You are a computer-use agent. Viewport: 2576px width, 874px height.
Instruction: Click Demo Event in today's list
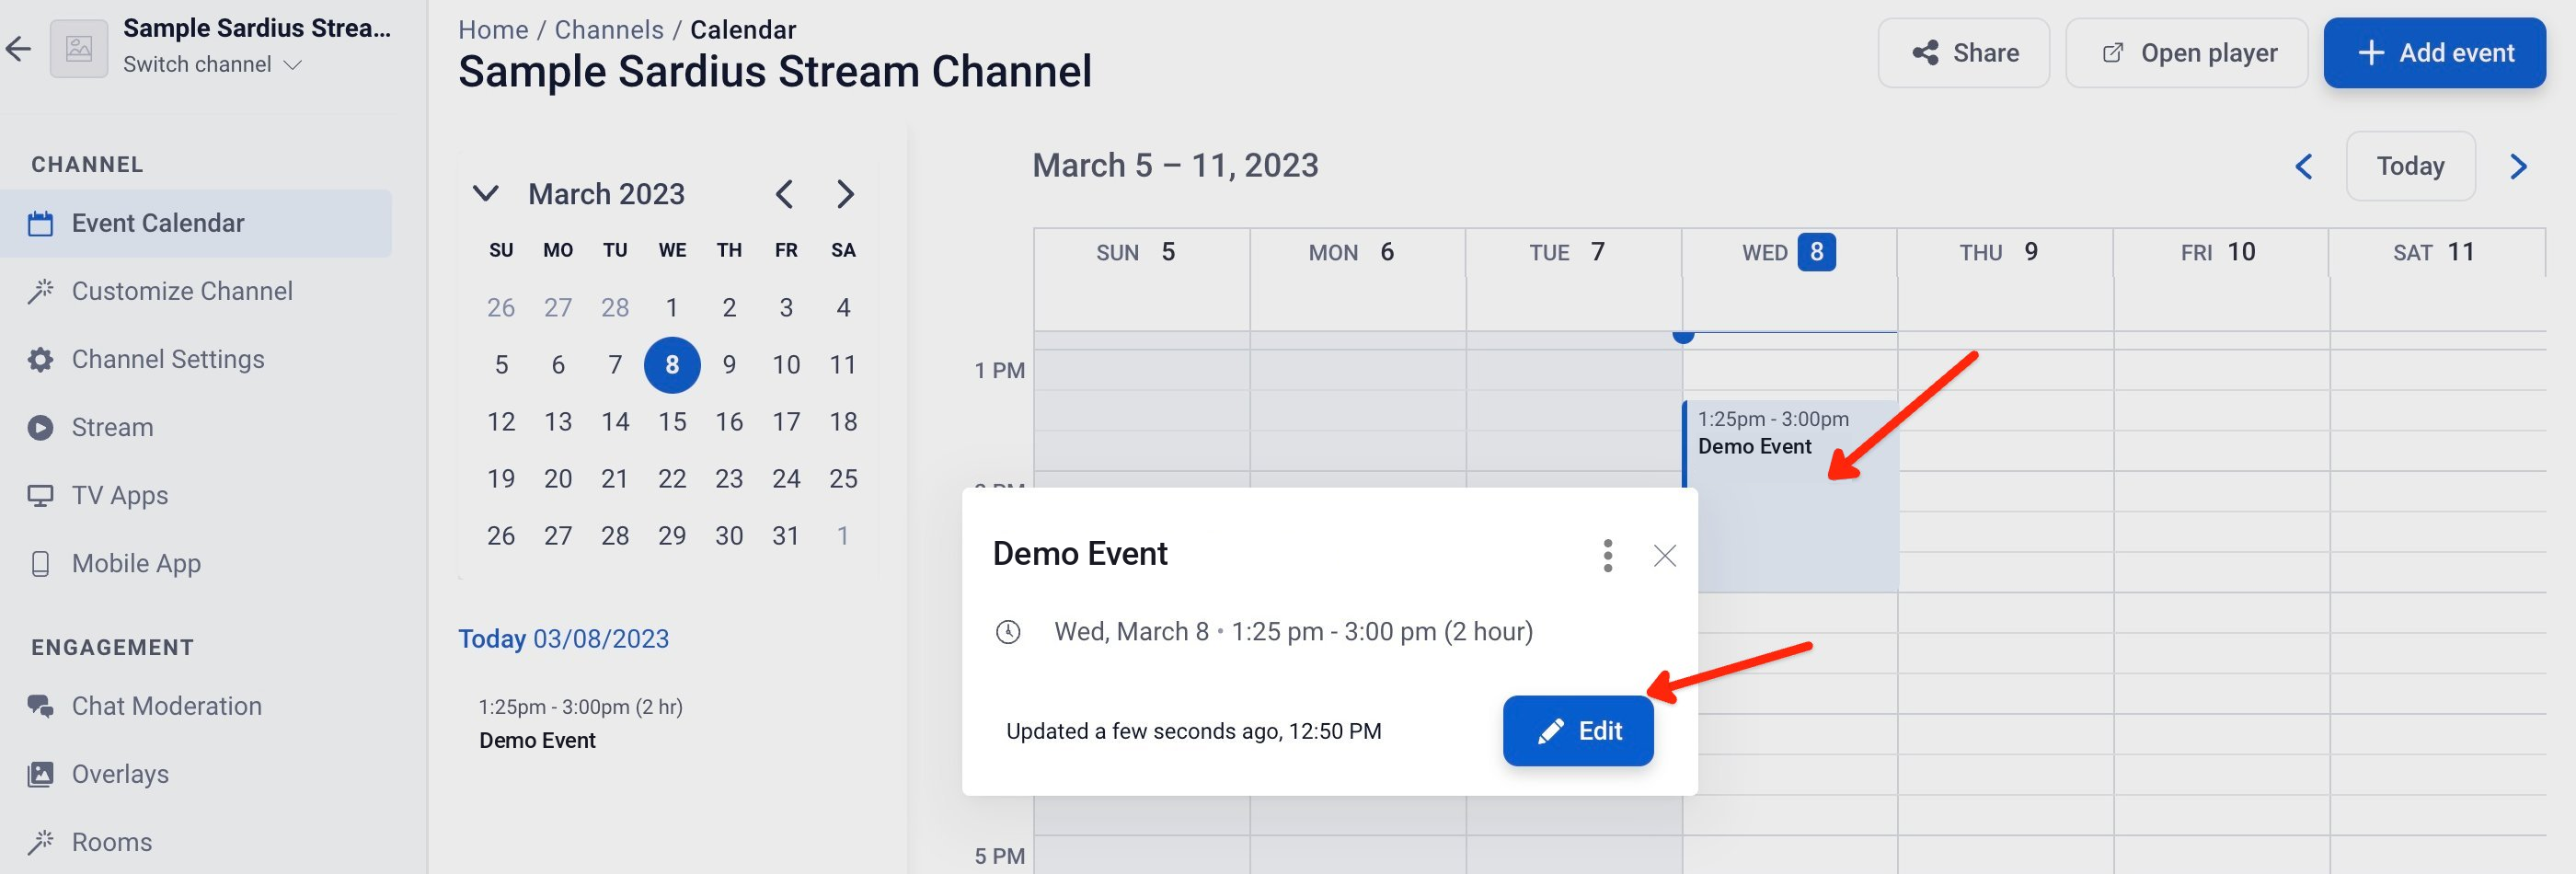(x=580, y=724)
